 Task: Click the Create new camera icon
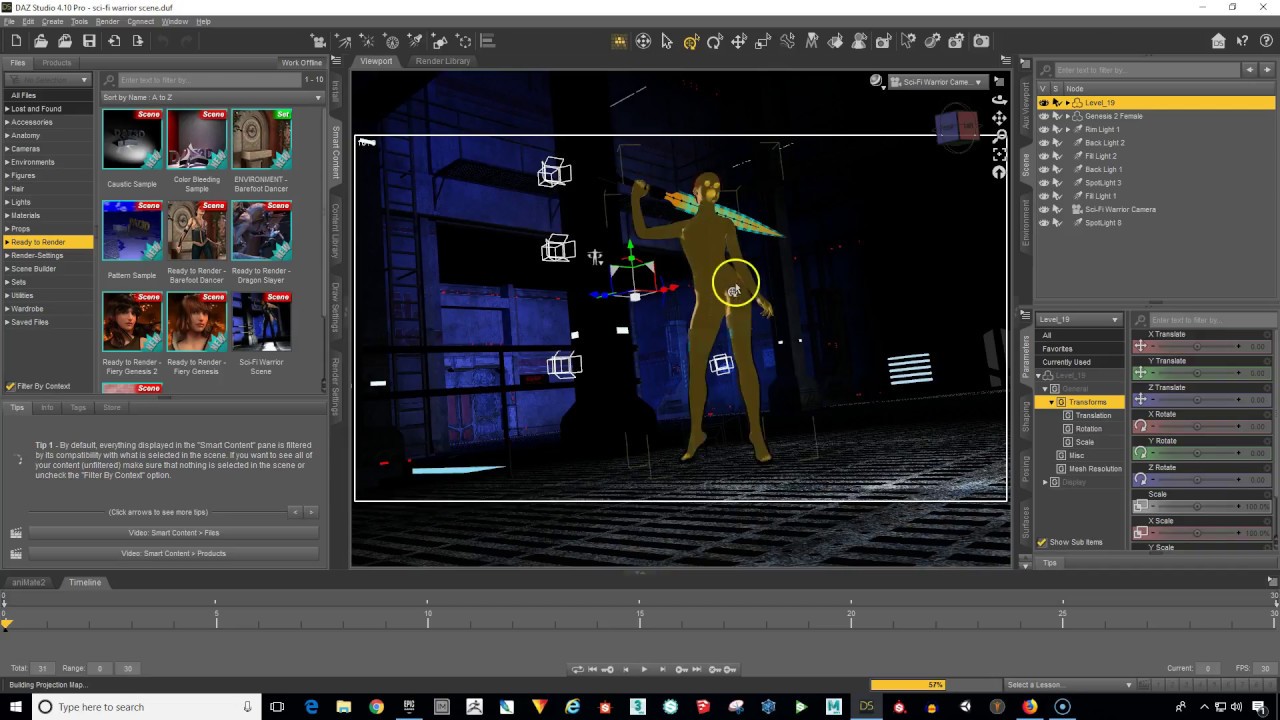pos(319,41)
